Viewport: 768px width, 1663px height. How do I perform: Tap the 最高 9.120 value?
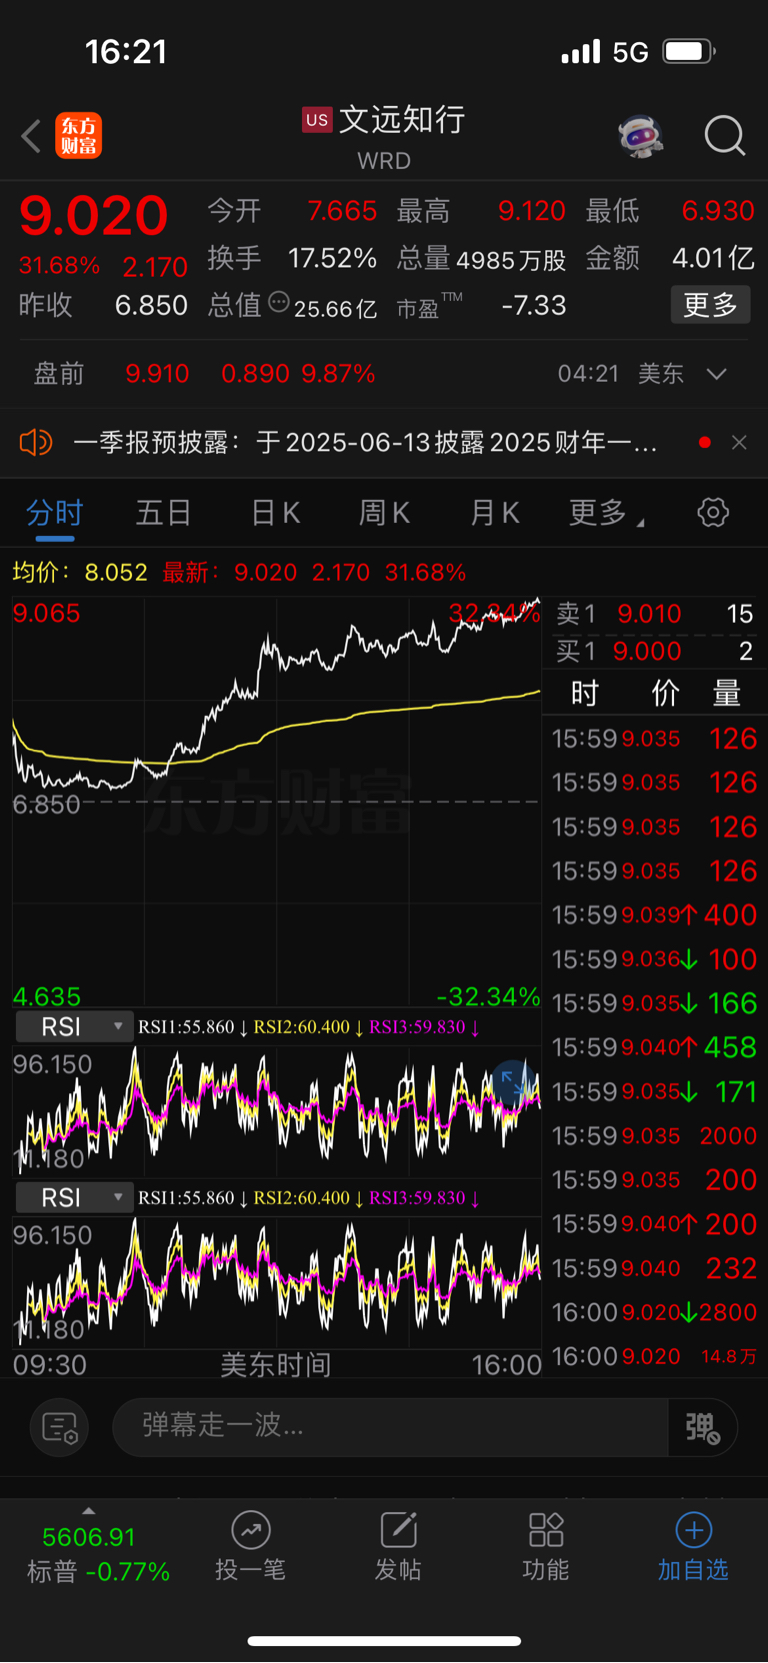pyautogui.click(x=532, y=212)
